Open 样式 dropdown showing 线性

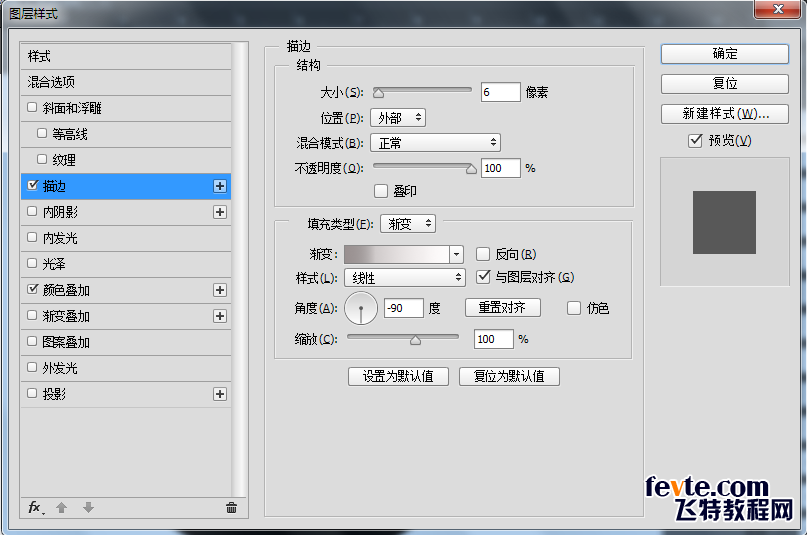(x=405, y=278)
